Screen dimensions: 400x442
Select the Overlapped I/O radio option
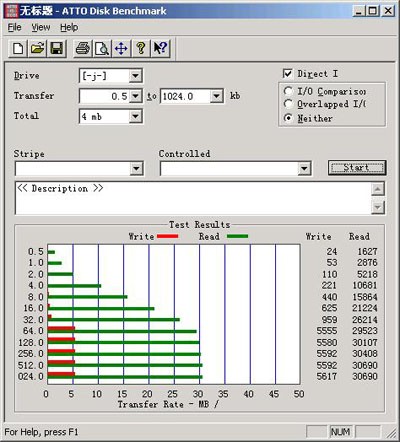coord(288,104)
